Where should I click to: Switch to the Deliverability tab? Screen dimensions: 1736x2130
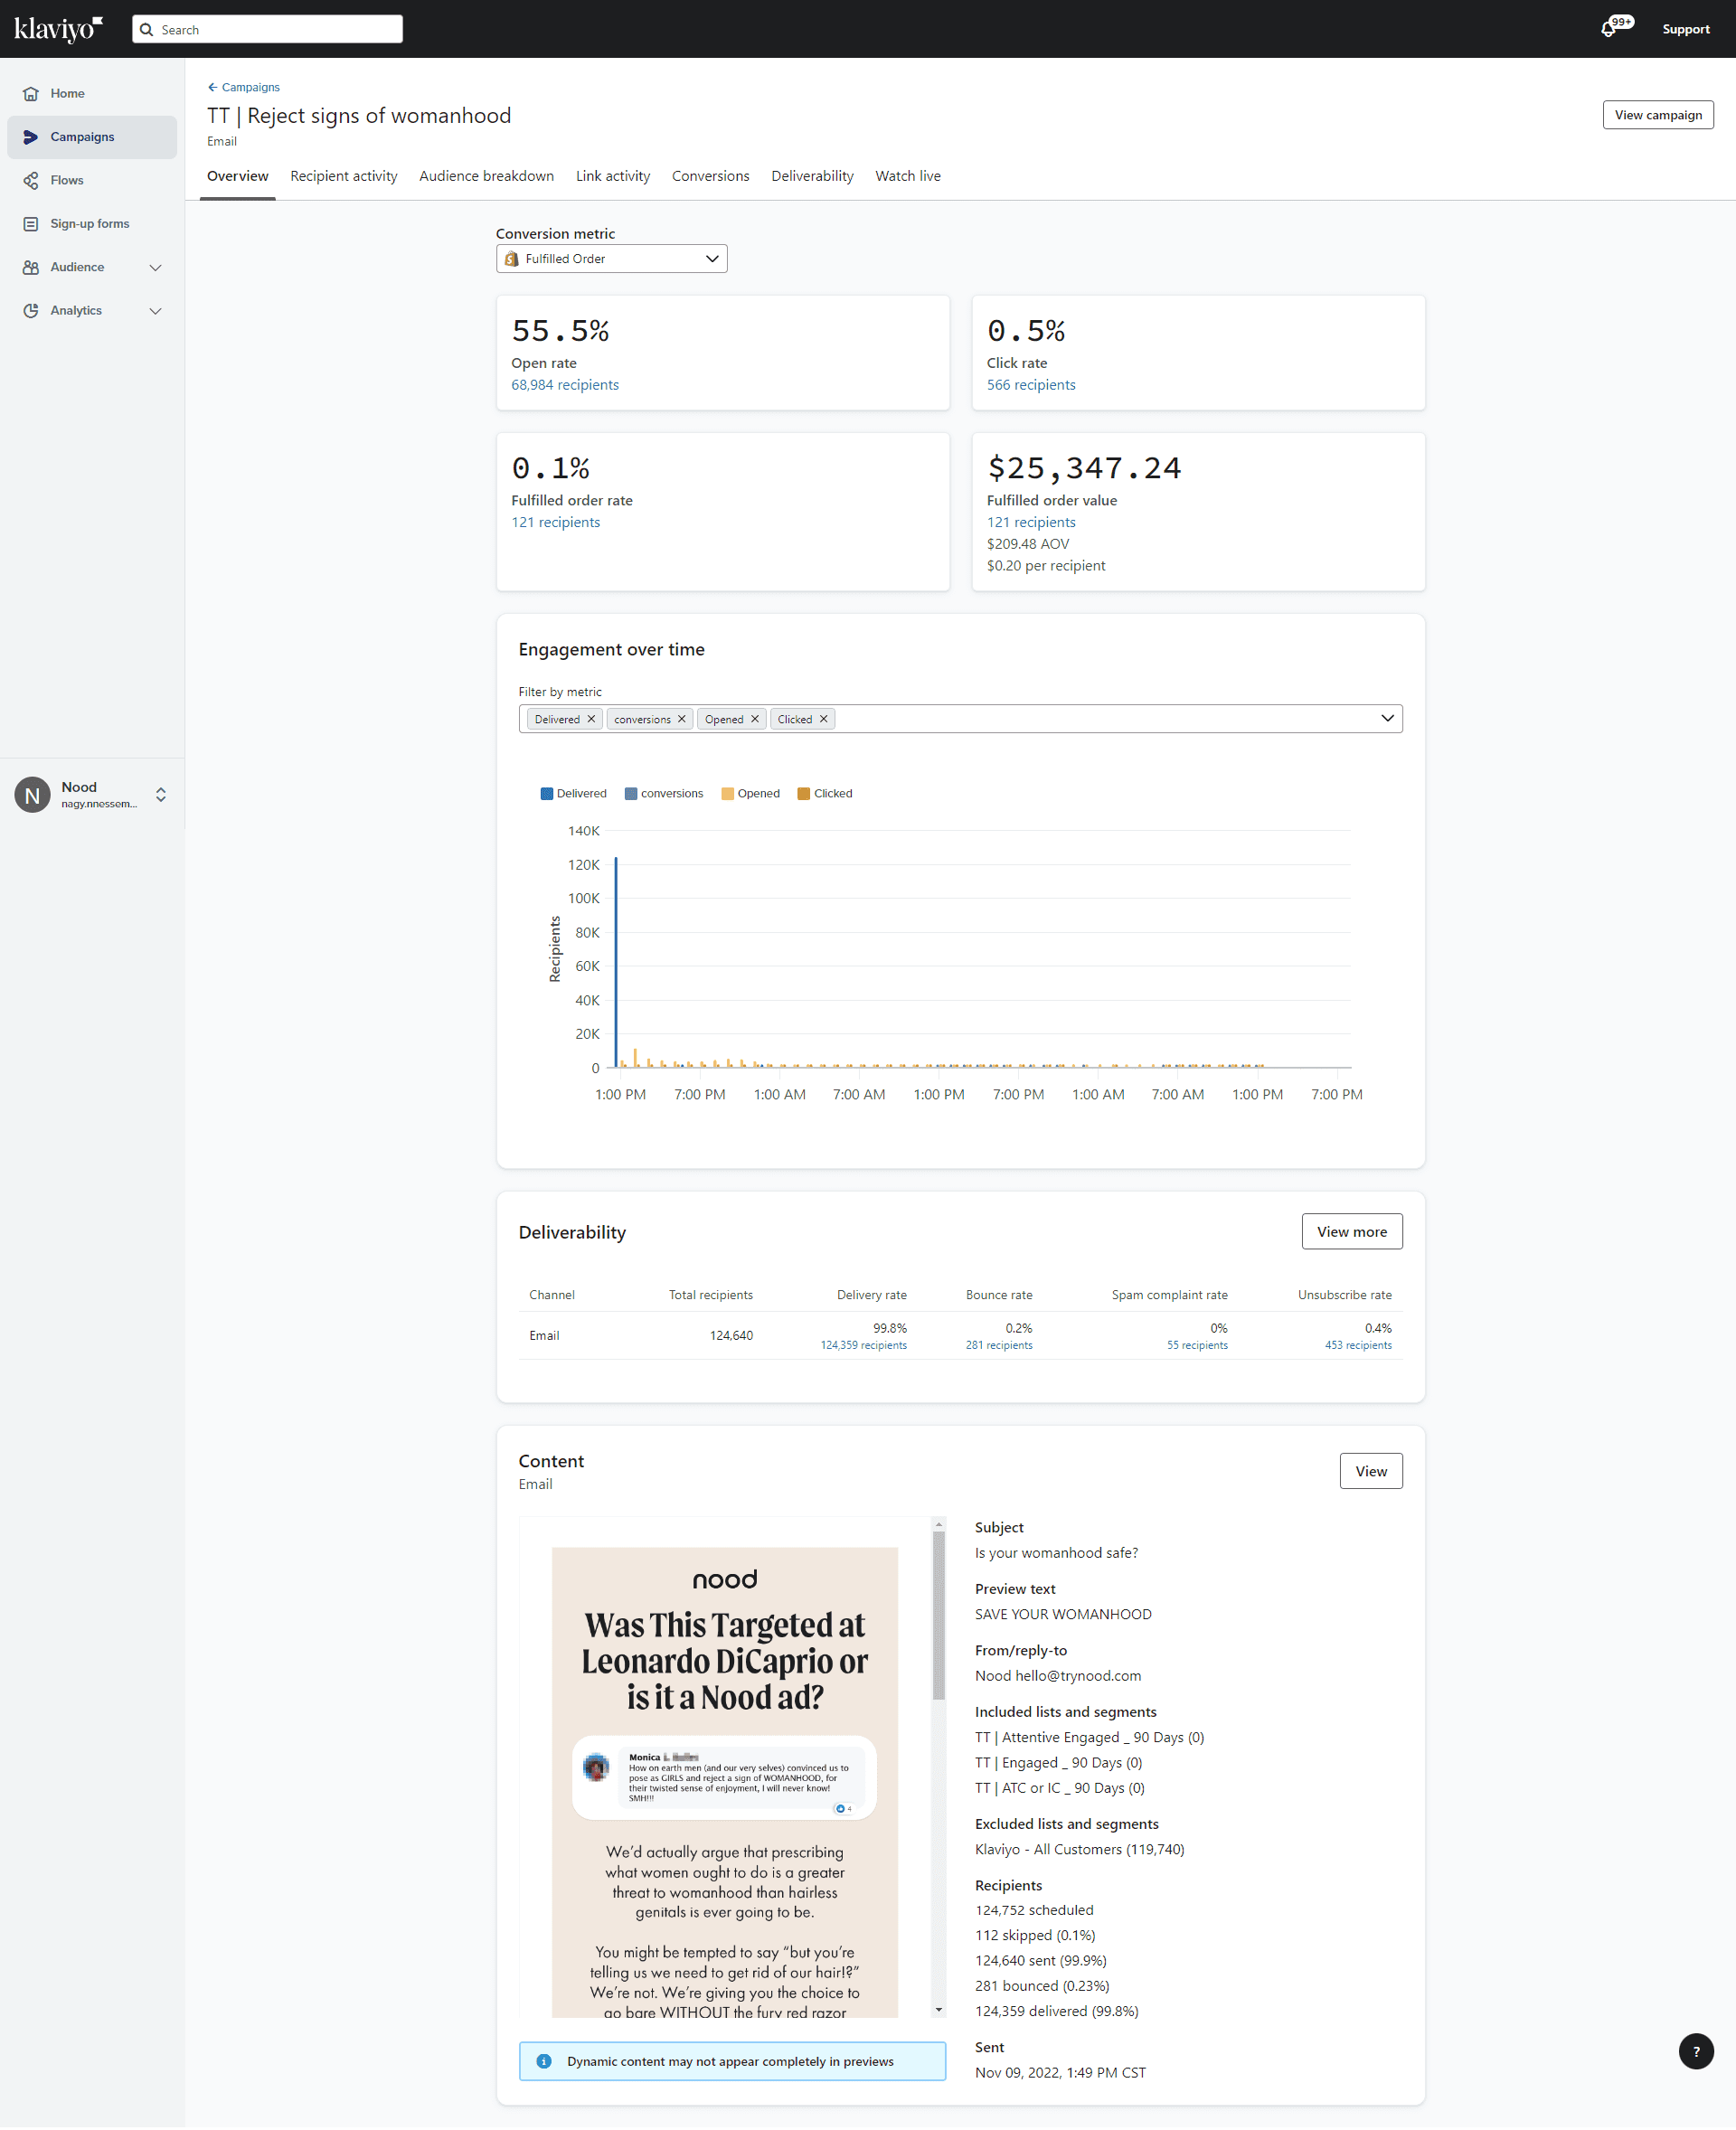813,176
